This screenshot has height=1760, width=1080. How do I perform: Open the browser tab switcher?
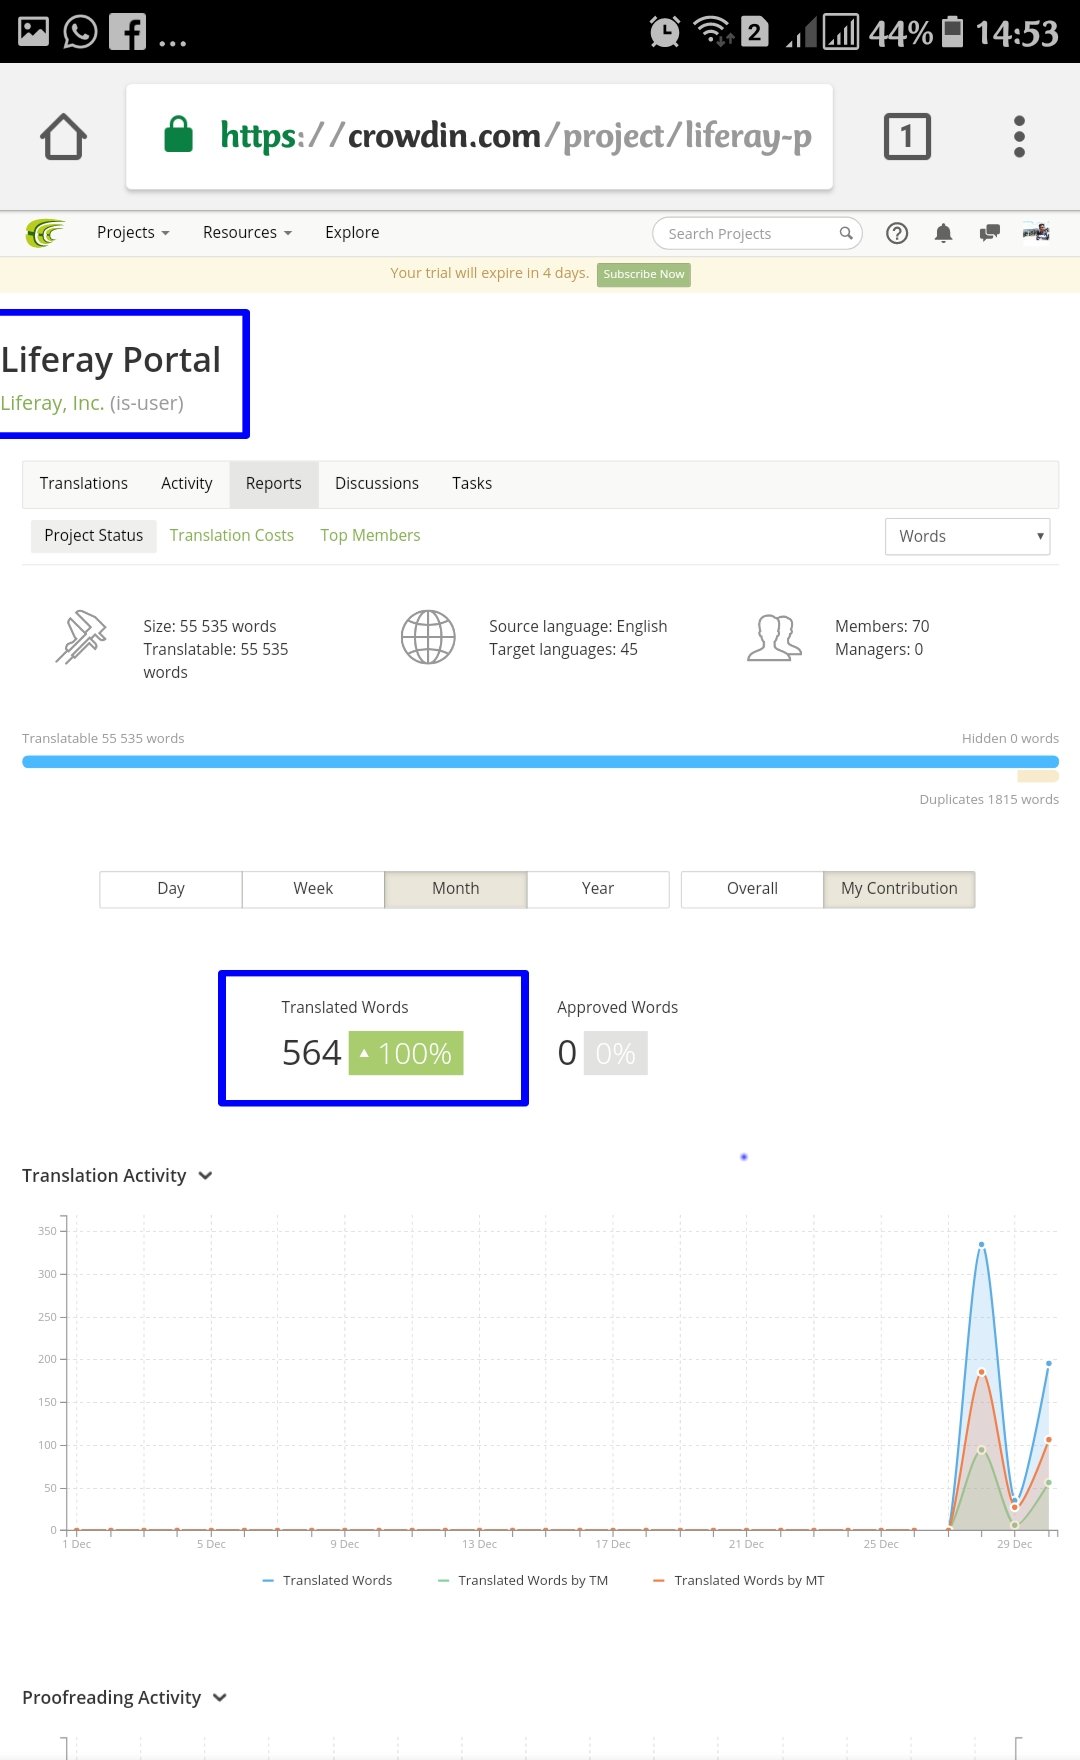point(907,136)
